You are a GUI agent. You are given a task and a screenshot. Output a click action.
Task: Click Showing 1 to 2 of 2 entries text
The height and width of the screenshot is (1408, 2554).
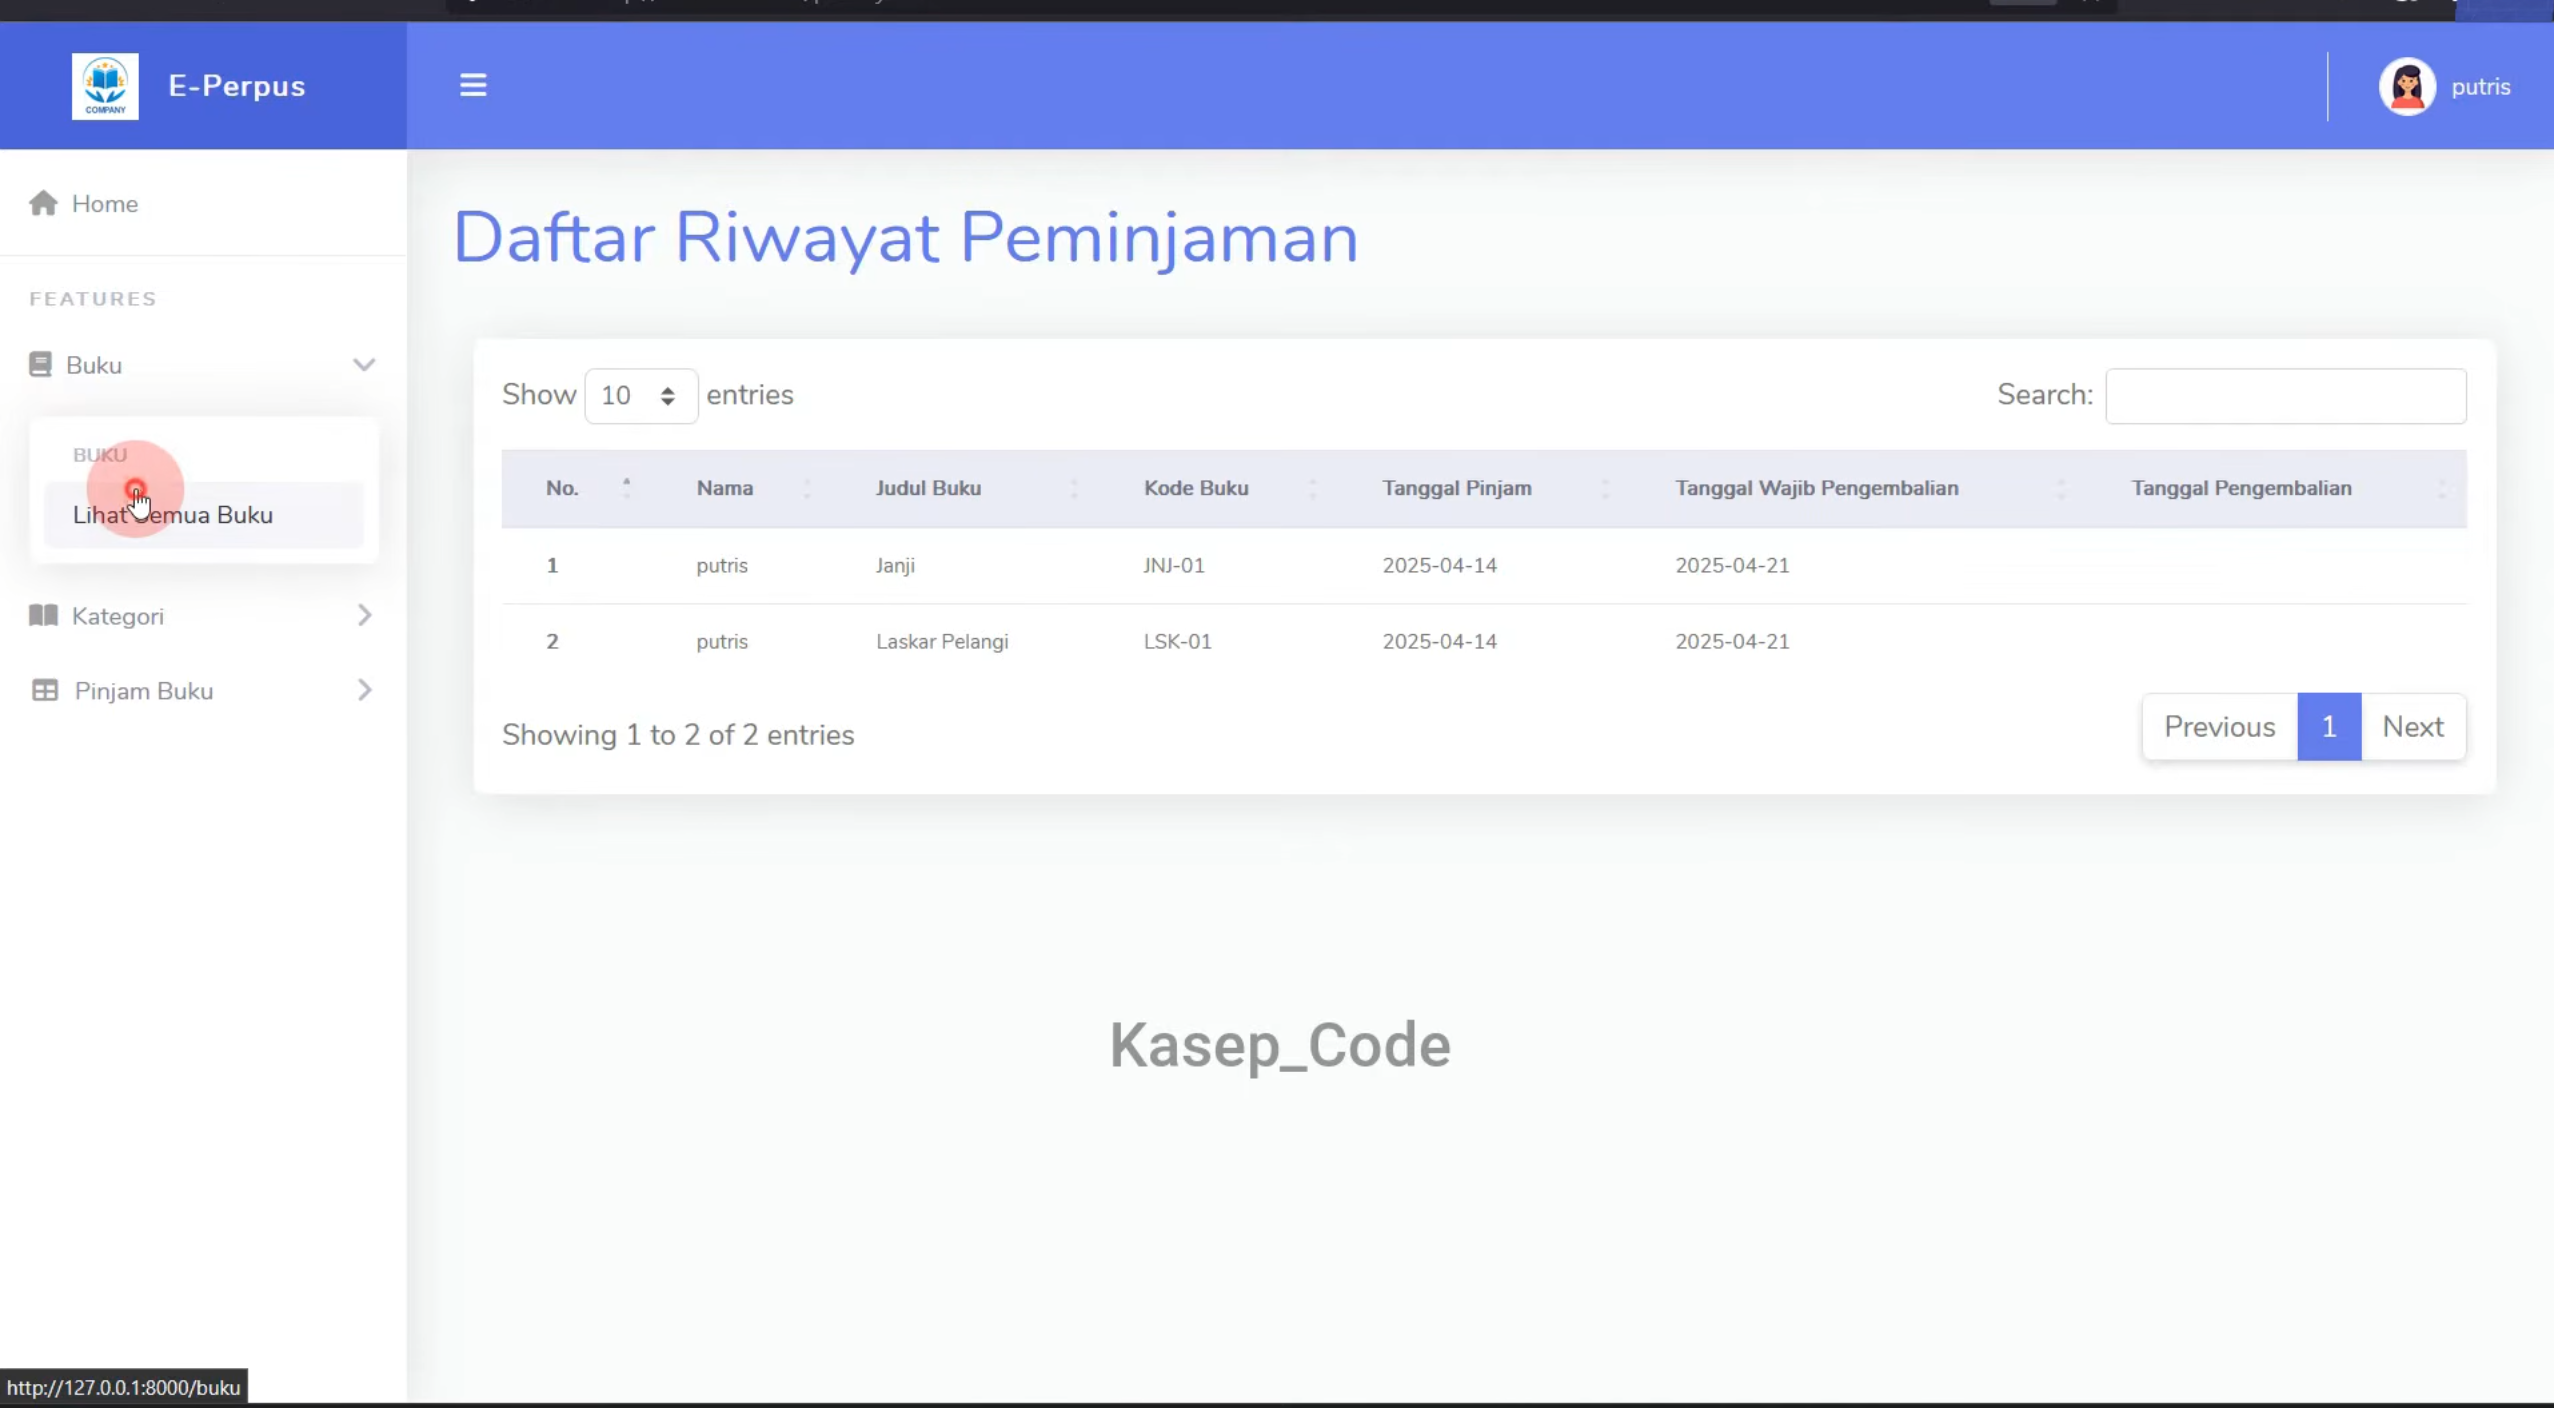click(678, 735)
